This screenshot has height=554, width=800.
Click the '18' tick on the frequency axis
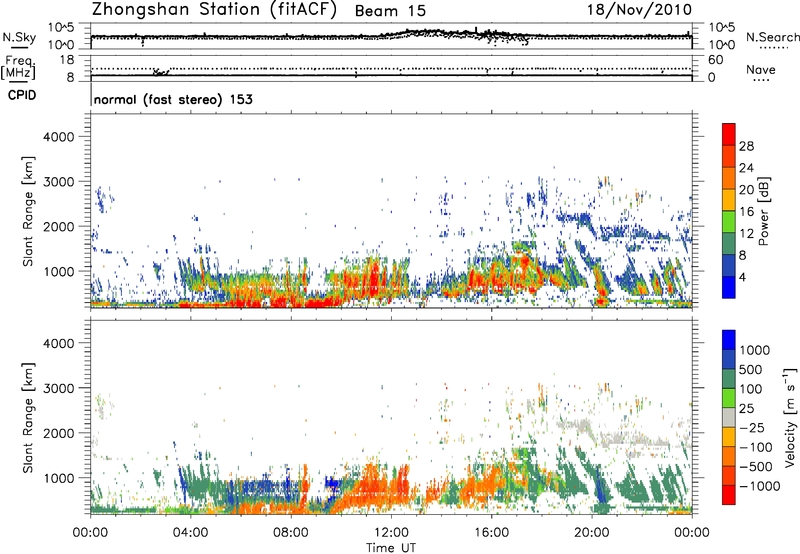click(x=67, y=60)
